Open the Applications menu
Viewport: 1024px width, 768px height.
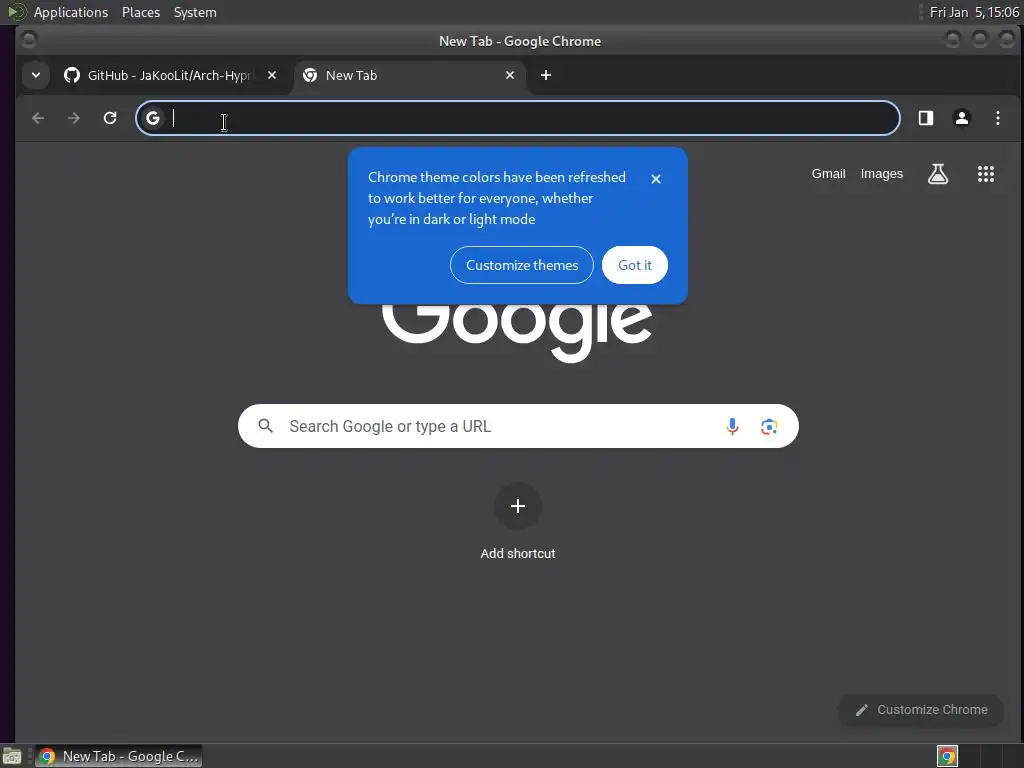71,12
